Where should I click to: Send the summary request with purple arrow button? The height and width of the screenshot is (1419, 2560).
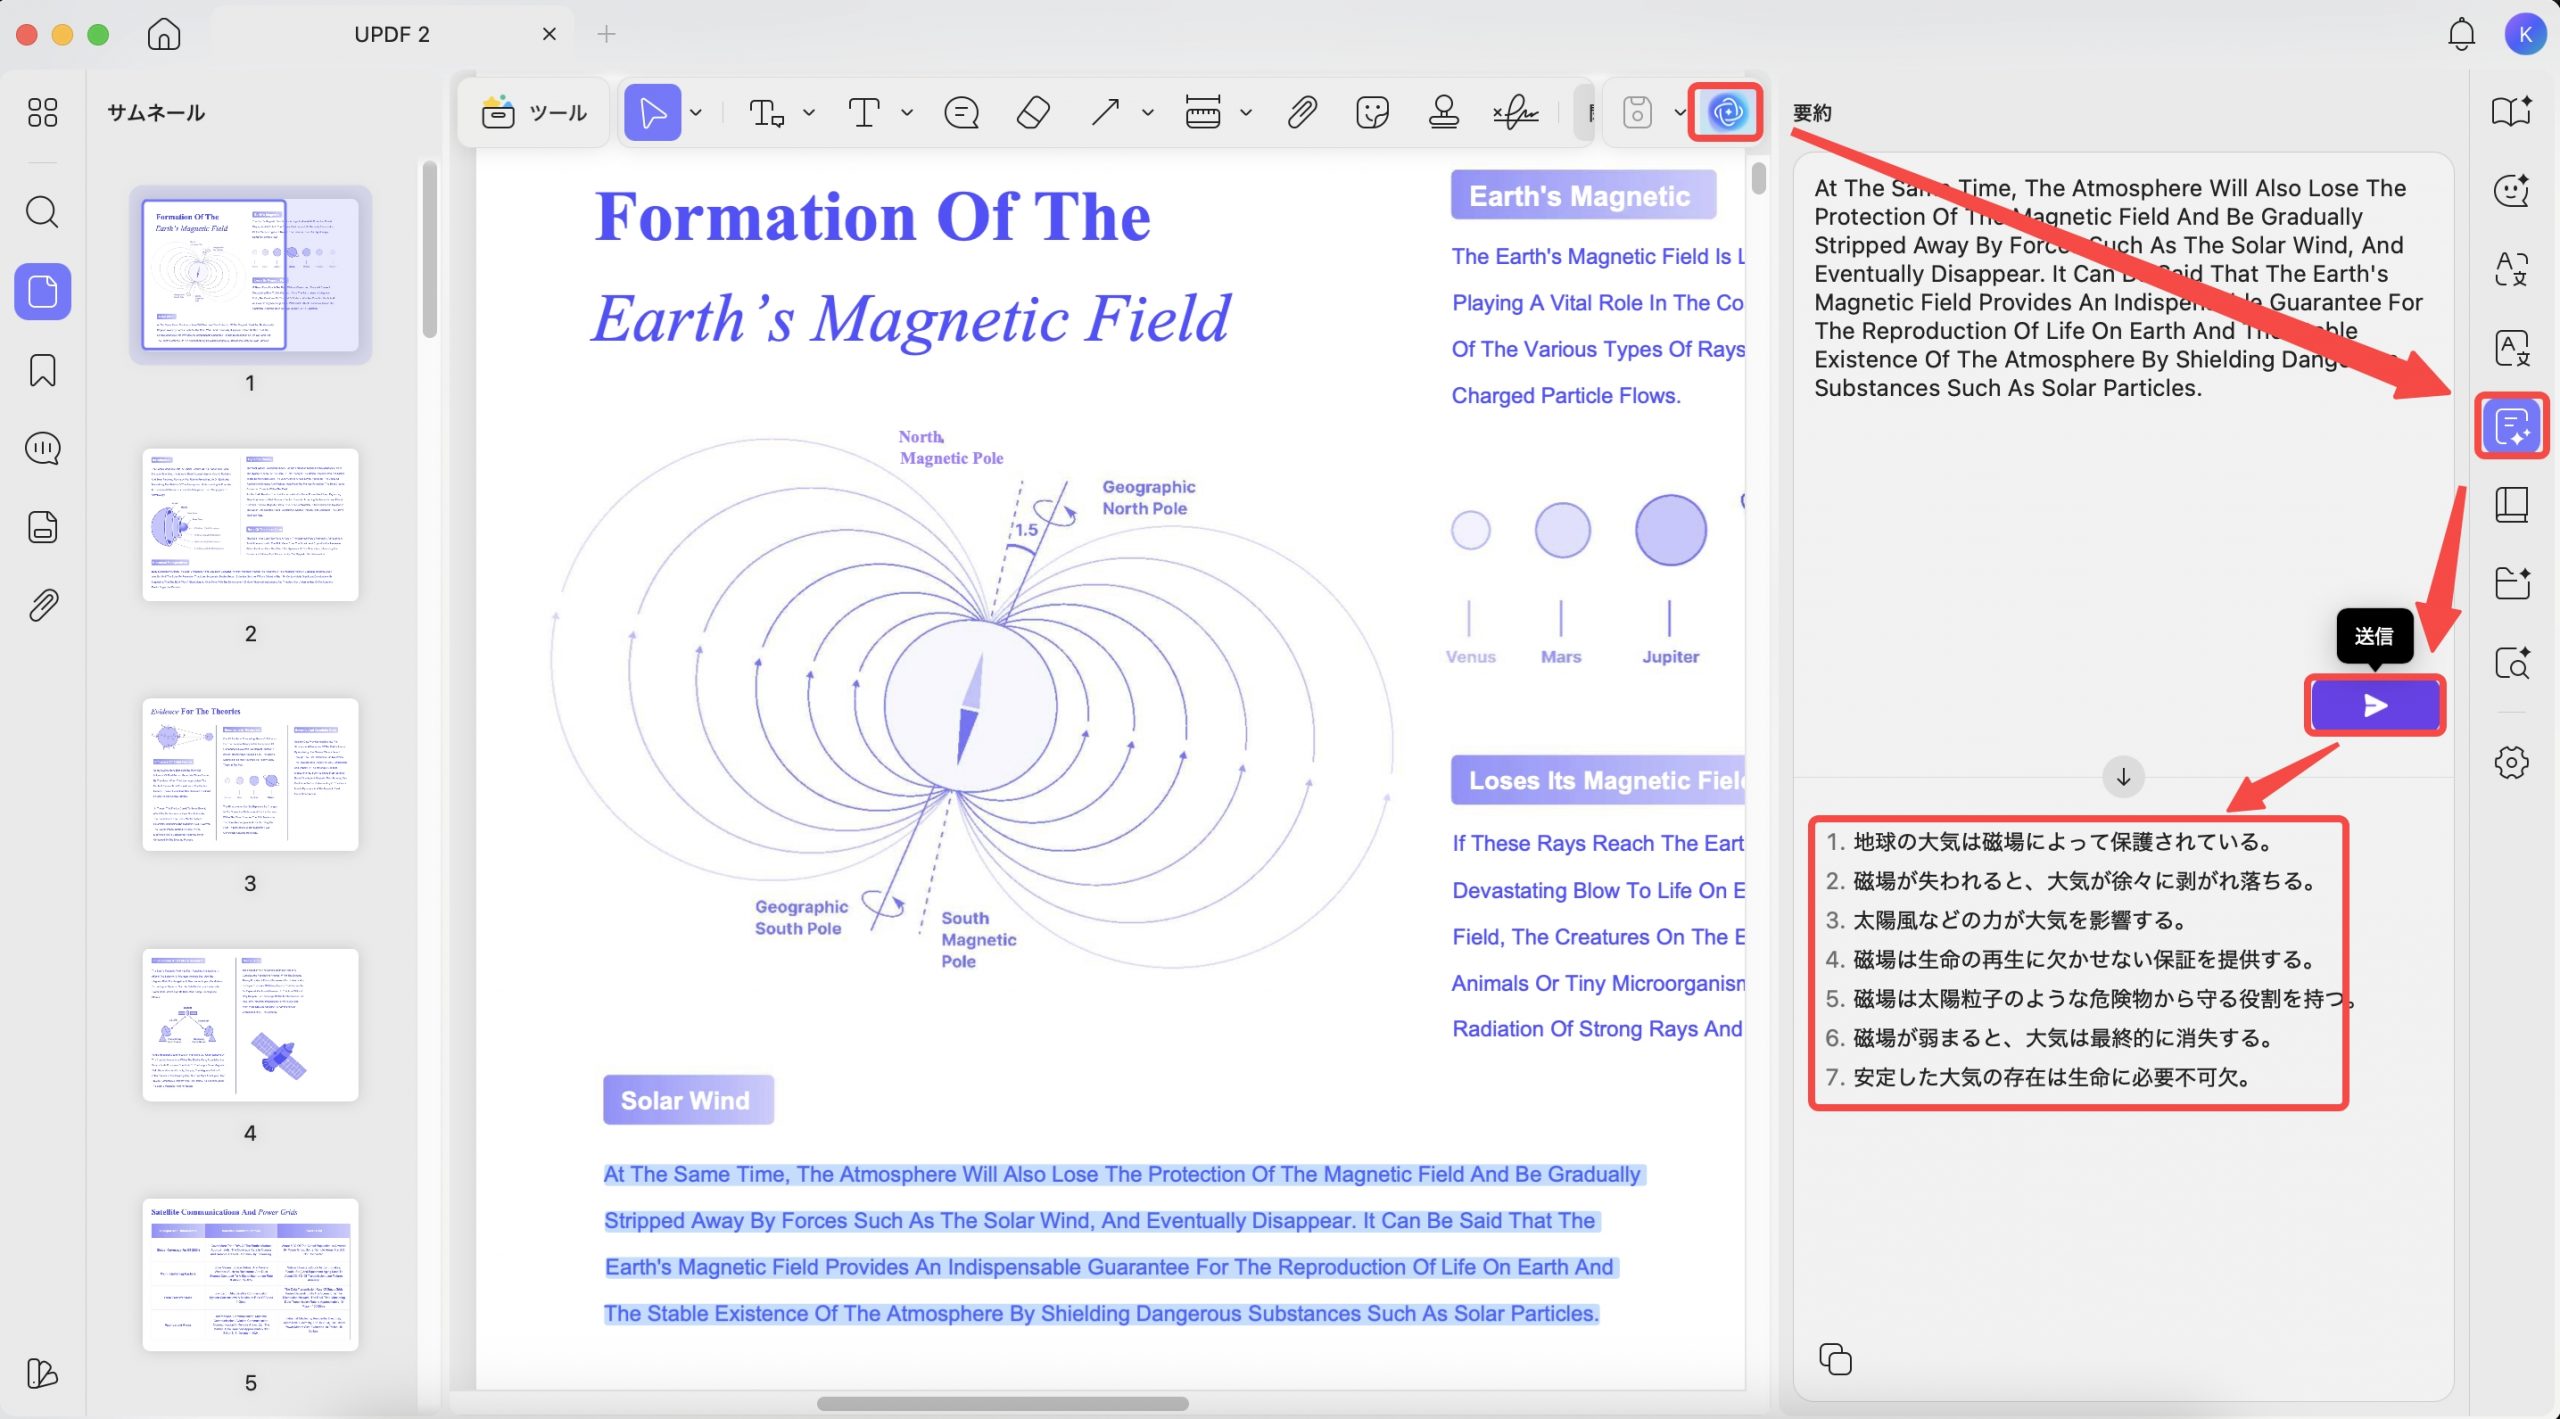click(x=2375, y=706)
